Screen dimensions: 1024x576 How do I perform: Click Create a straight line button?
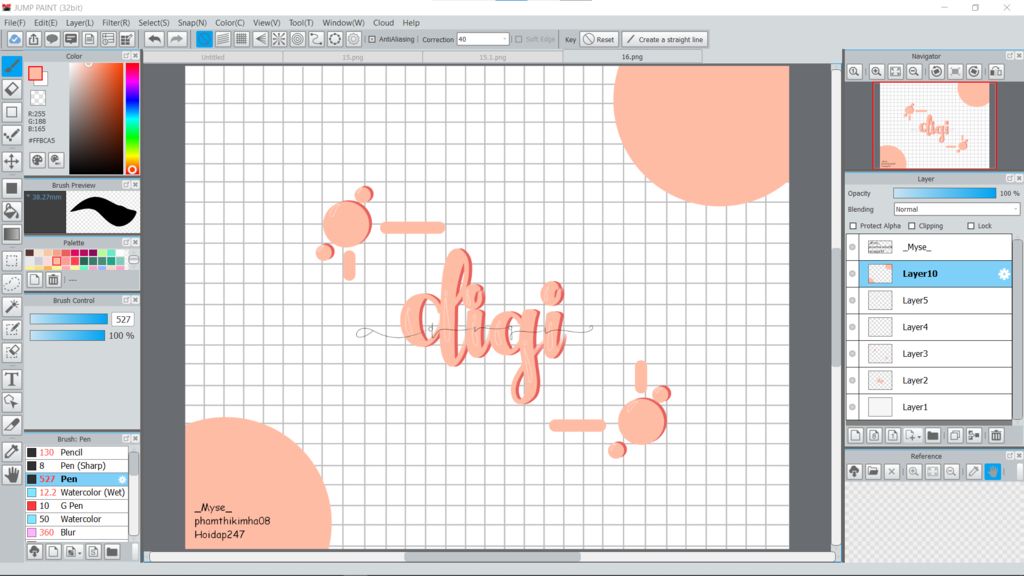(665, 39)
